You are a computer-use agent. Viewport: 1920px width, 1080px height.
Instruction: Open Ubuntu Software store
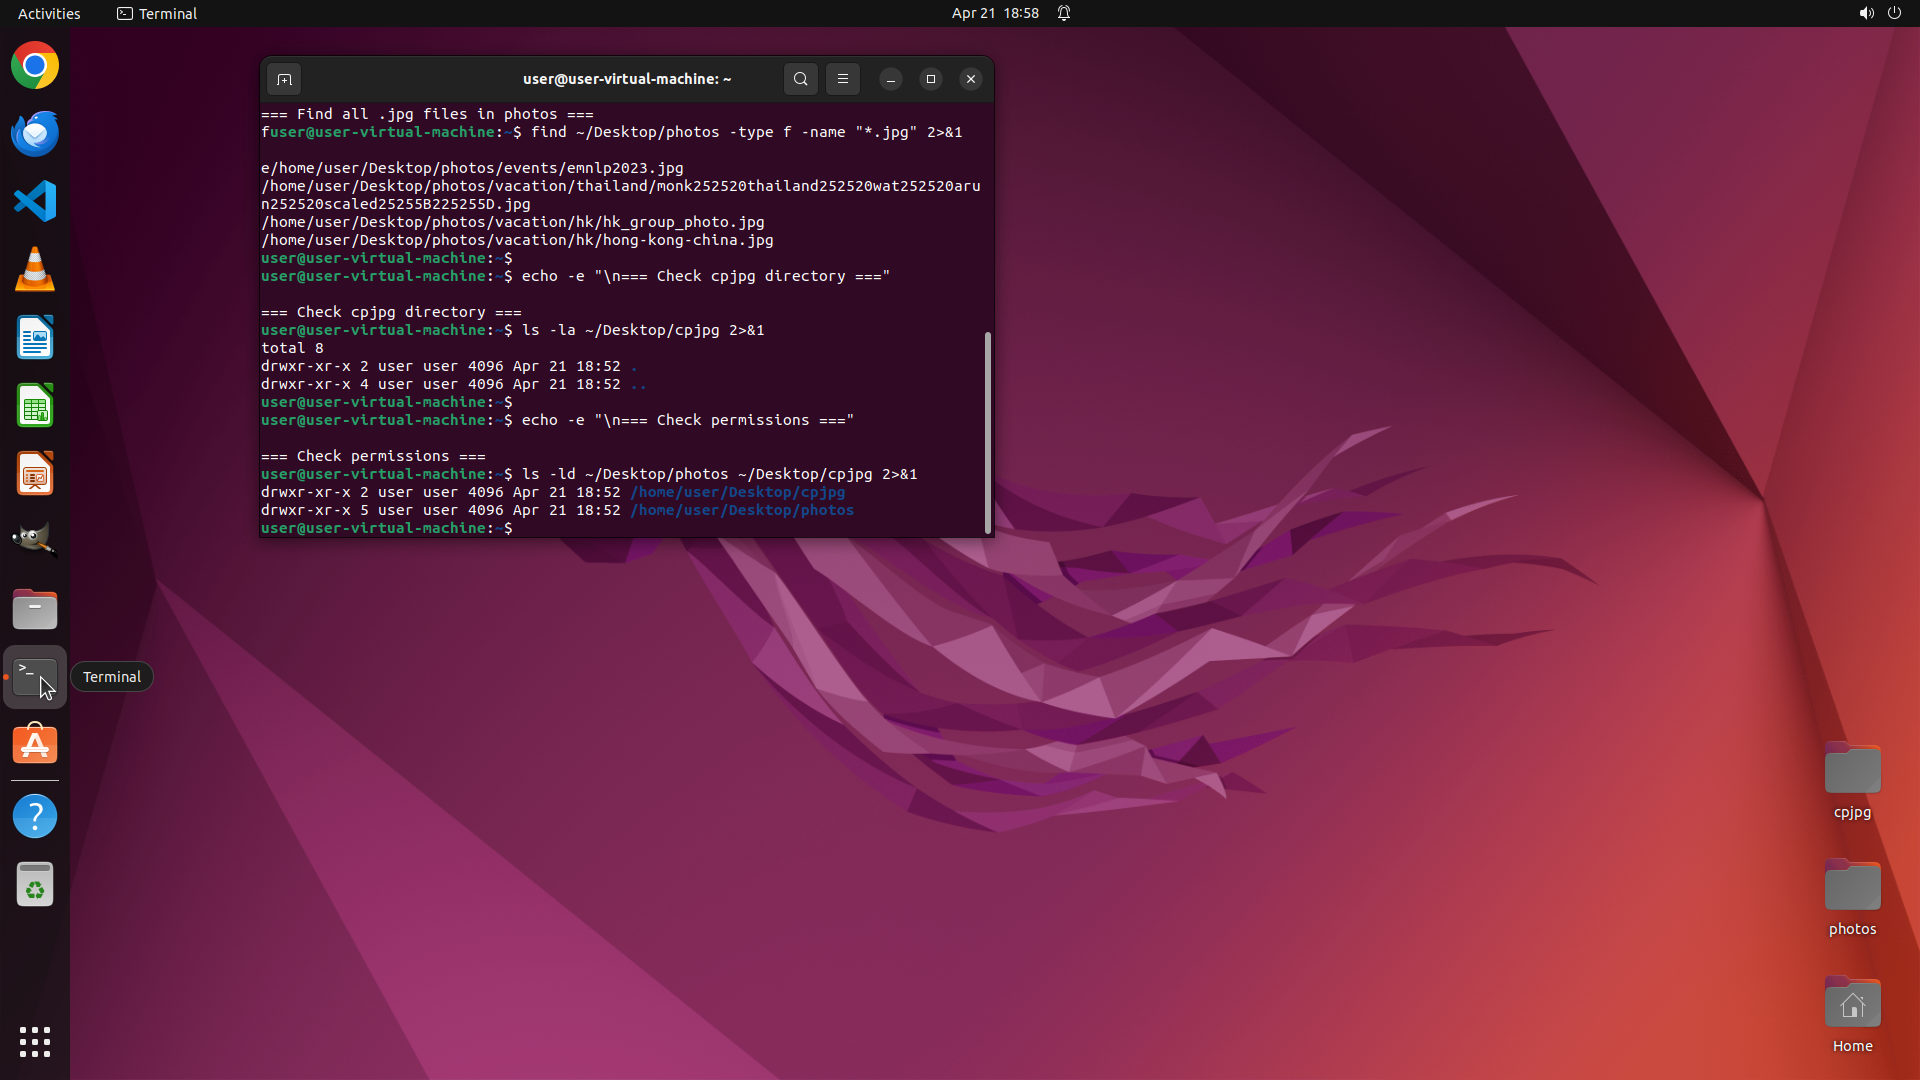click(x=35, y=745)
